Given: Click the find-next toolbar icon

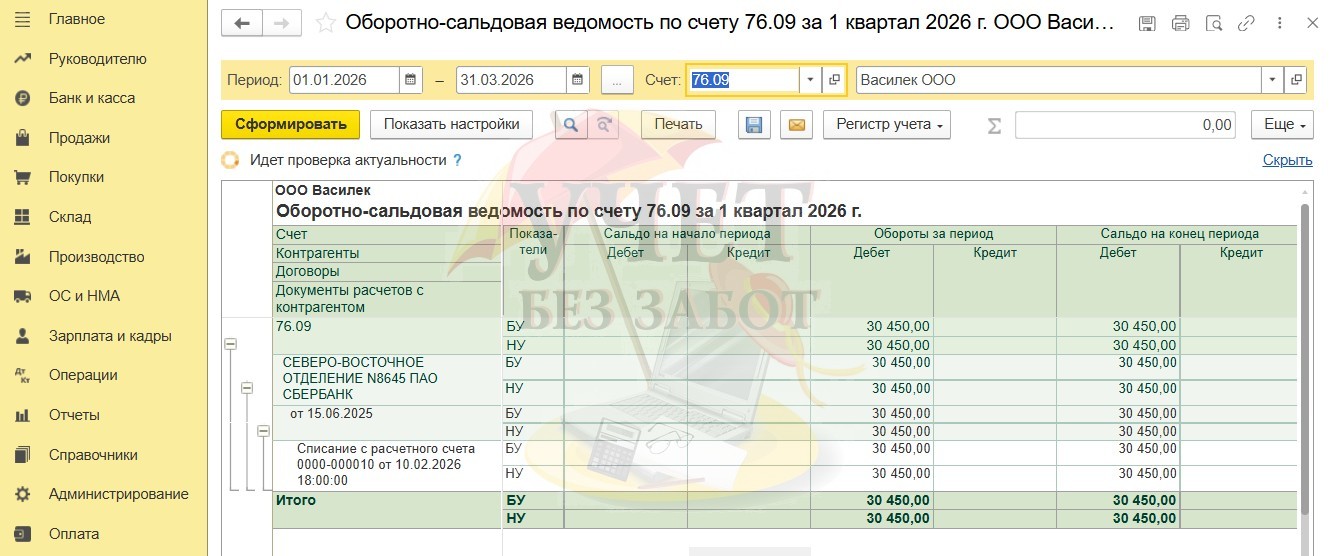Looking at the screenshot, I should pos(603,125).
